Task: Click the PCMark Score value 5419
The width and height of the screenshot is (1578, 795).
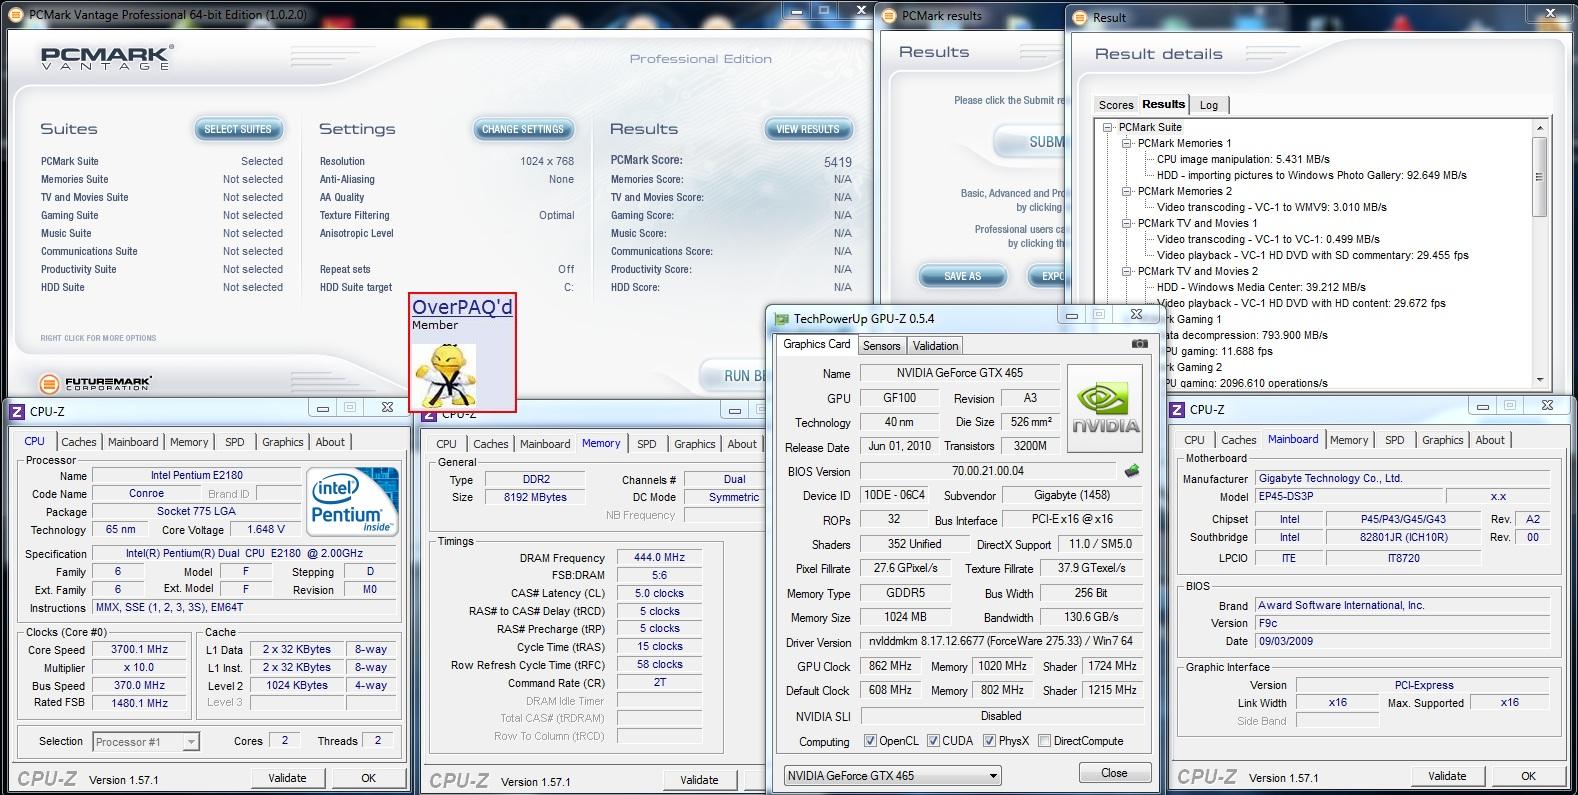Action: pyautogui.click(x=838, y=162)
